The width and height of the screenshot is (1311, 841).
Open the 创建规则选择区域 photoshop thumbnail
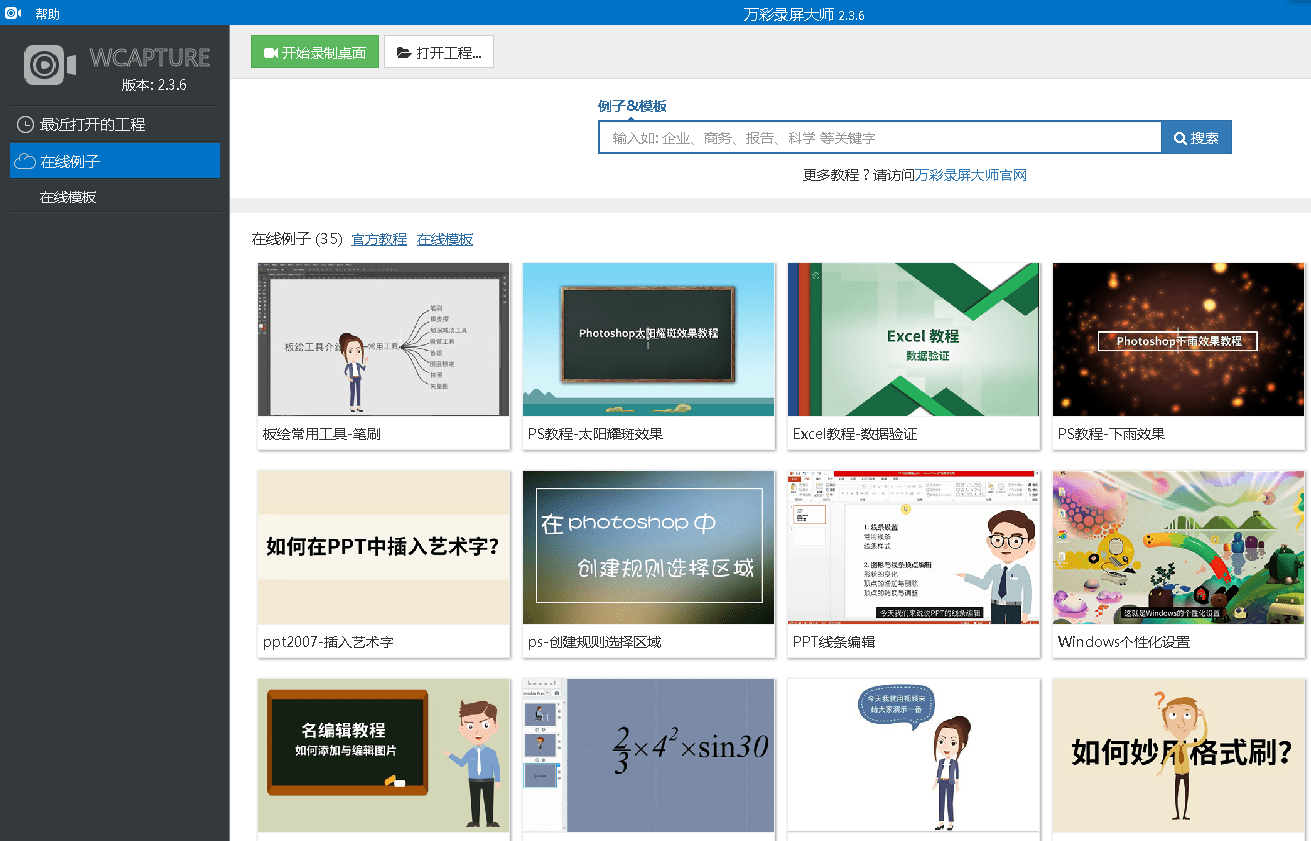click(x=649, y=547)
